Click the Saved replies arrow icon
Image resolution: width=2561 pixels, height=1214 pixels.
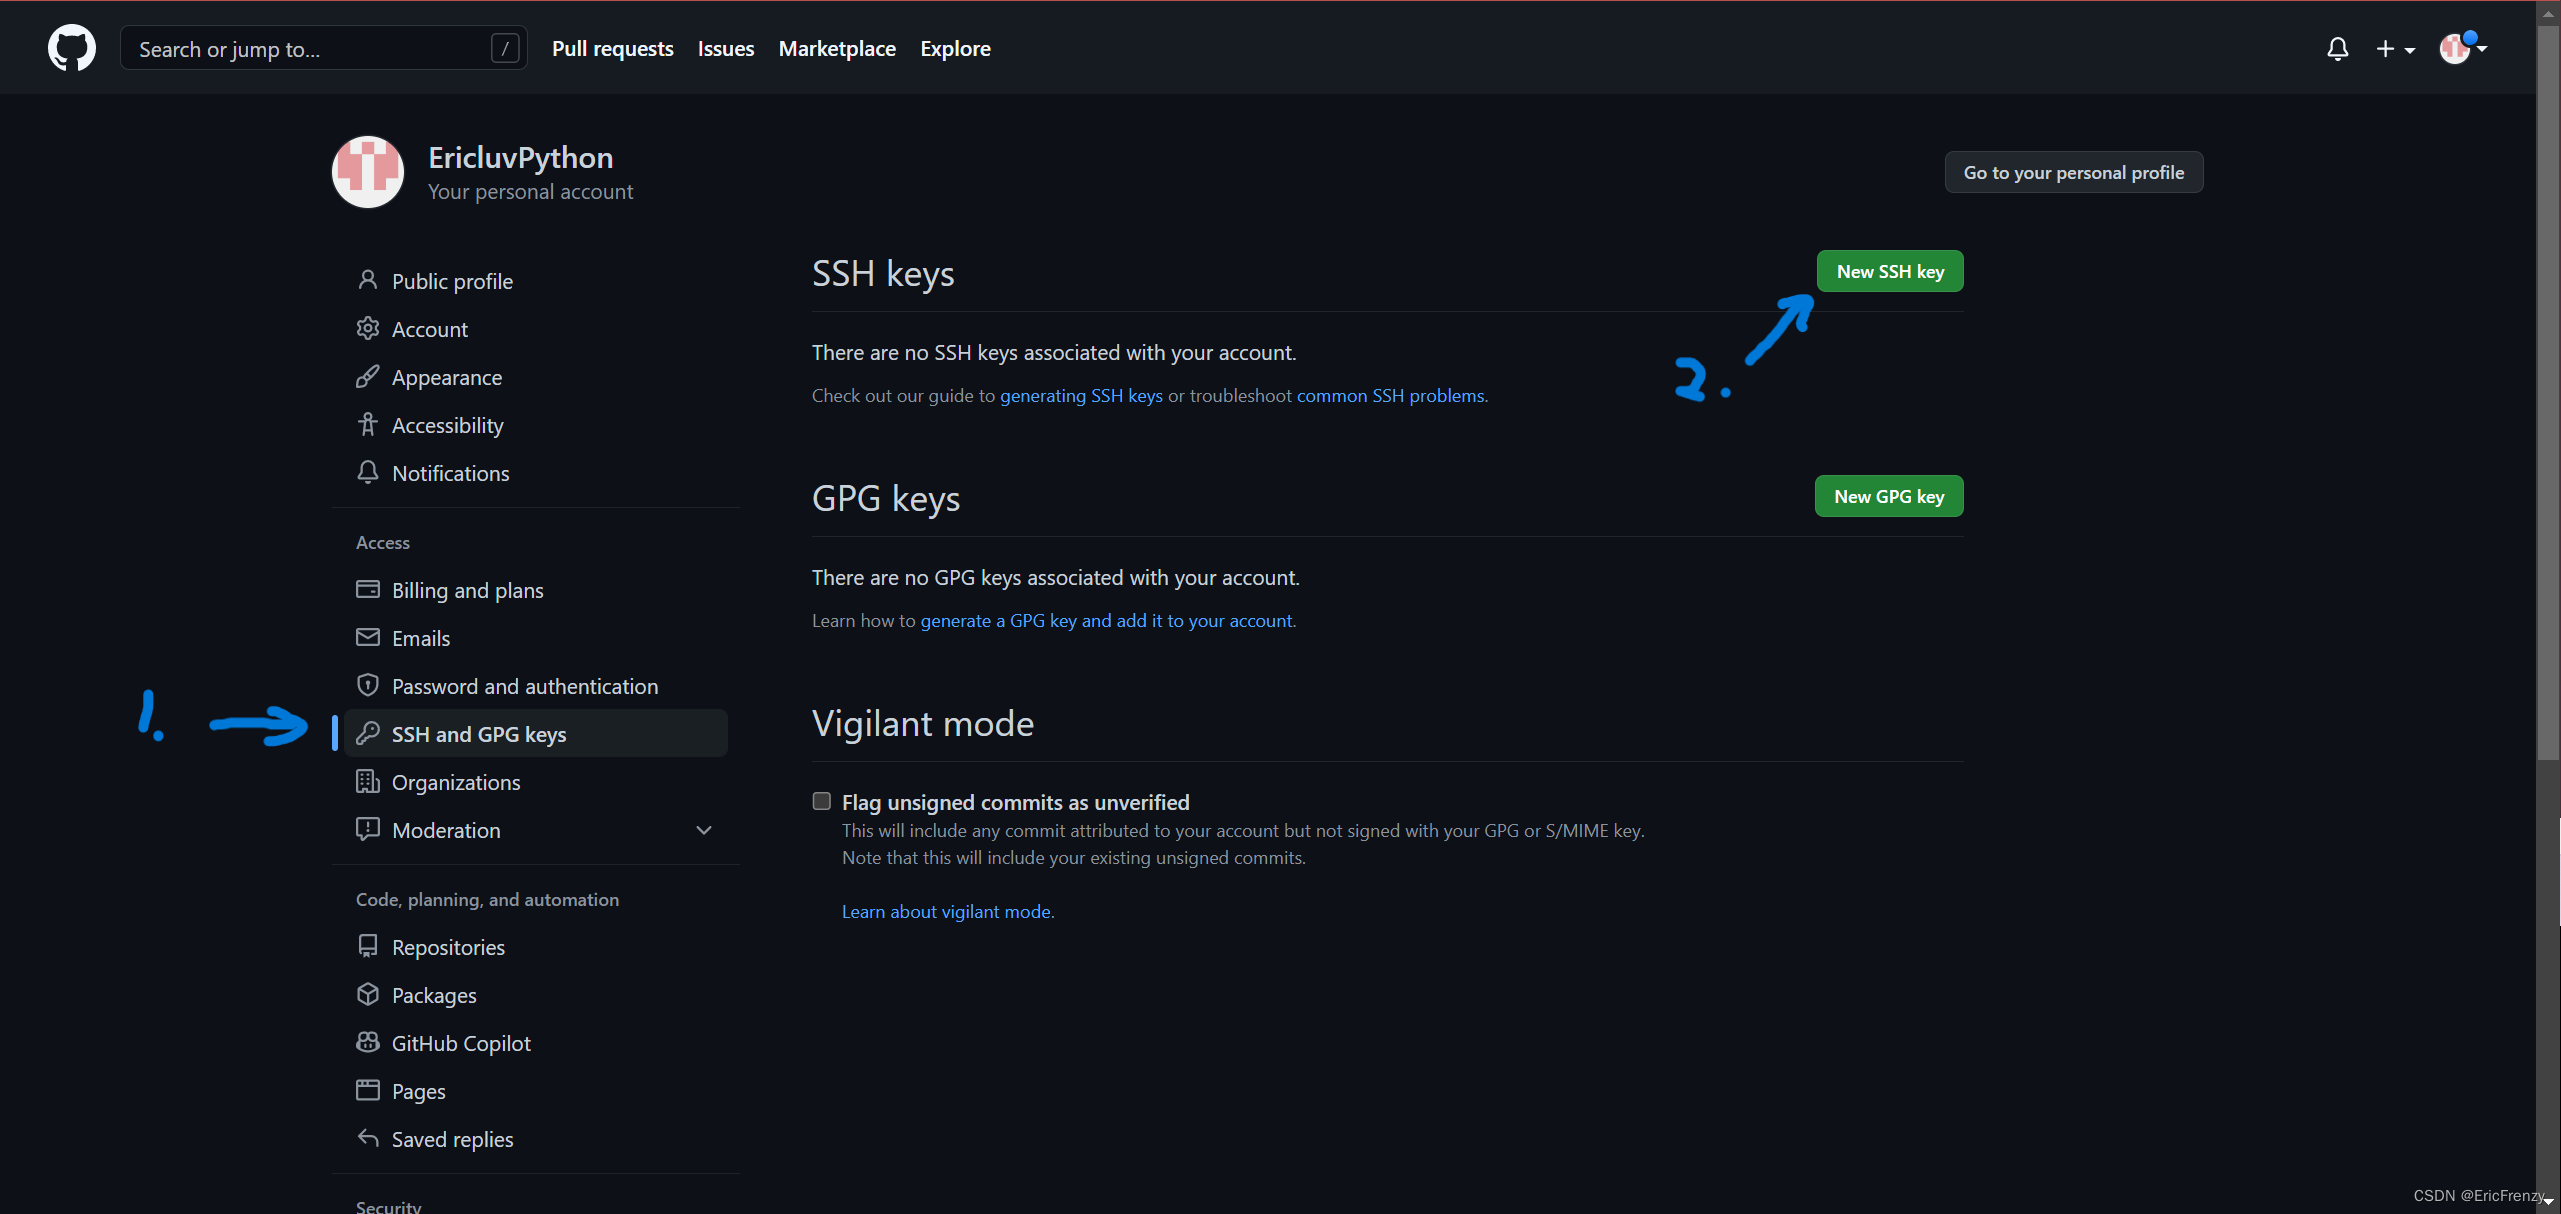click(367, 1138)
